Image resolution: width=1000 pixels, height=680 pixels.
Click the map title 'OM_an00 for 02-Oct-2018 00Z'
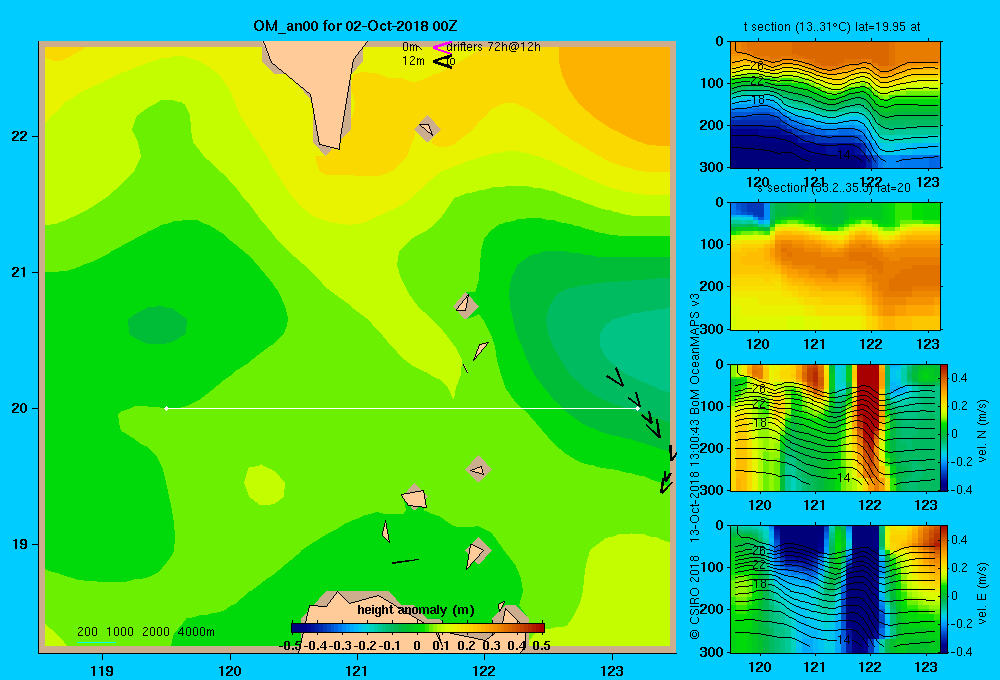click(x=355, y=26)
